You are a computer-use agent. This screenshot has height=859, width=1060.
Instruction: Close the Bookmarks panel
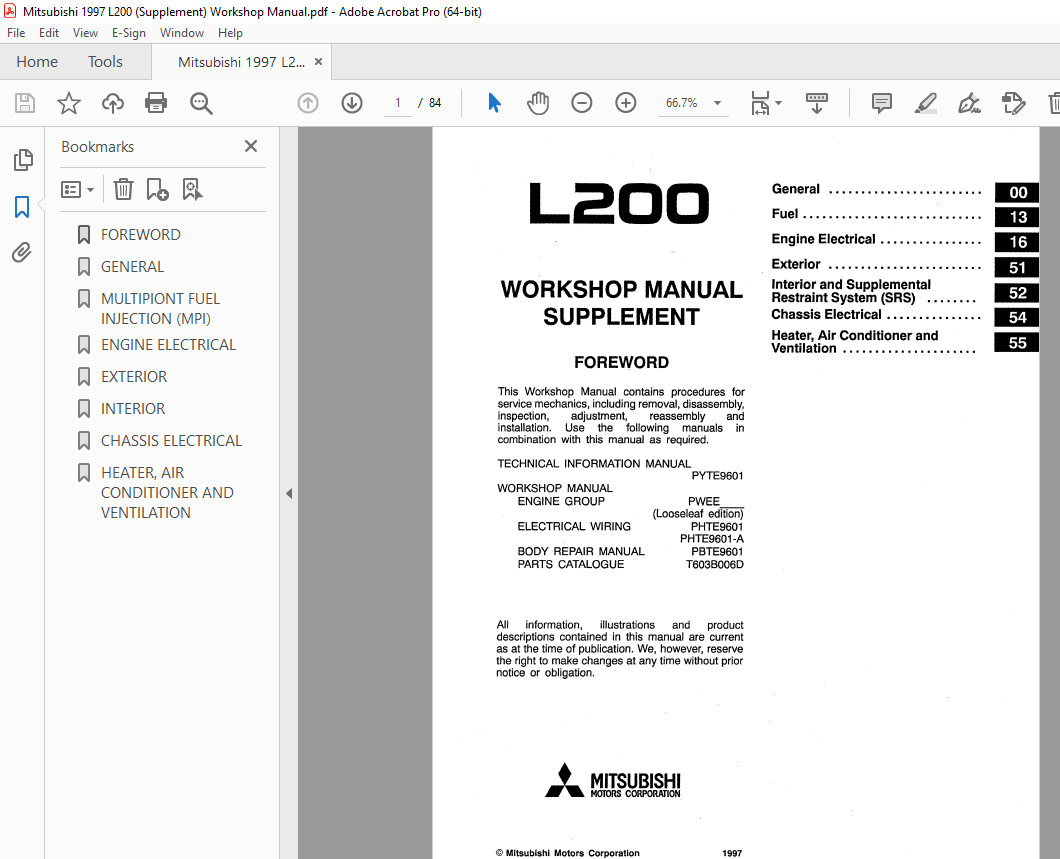251,146
